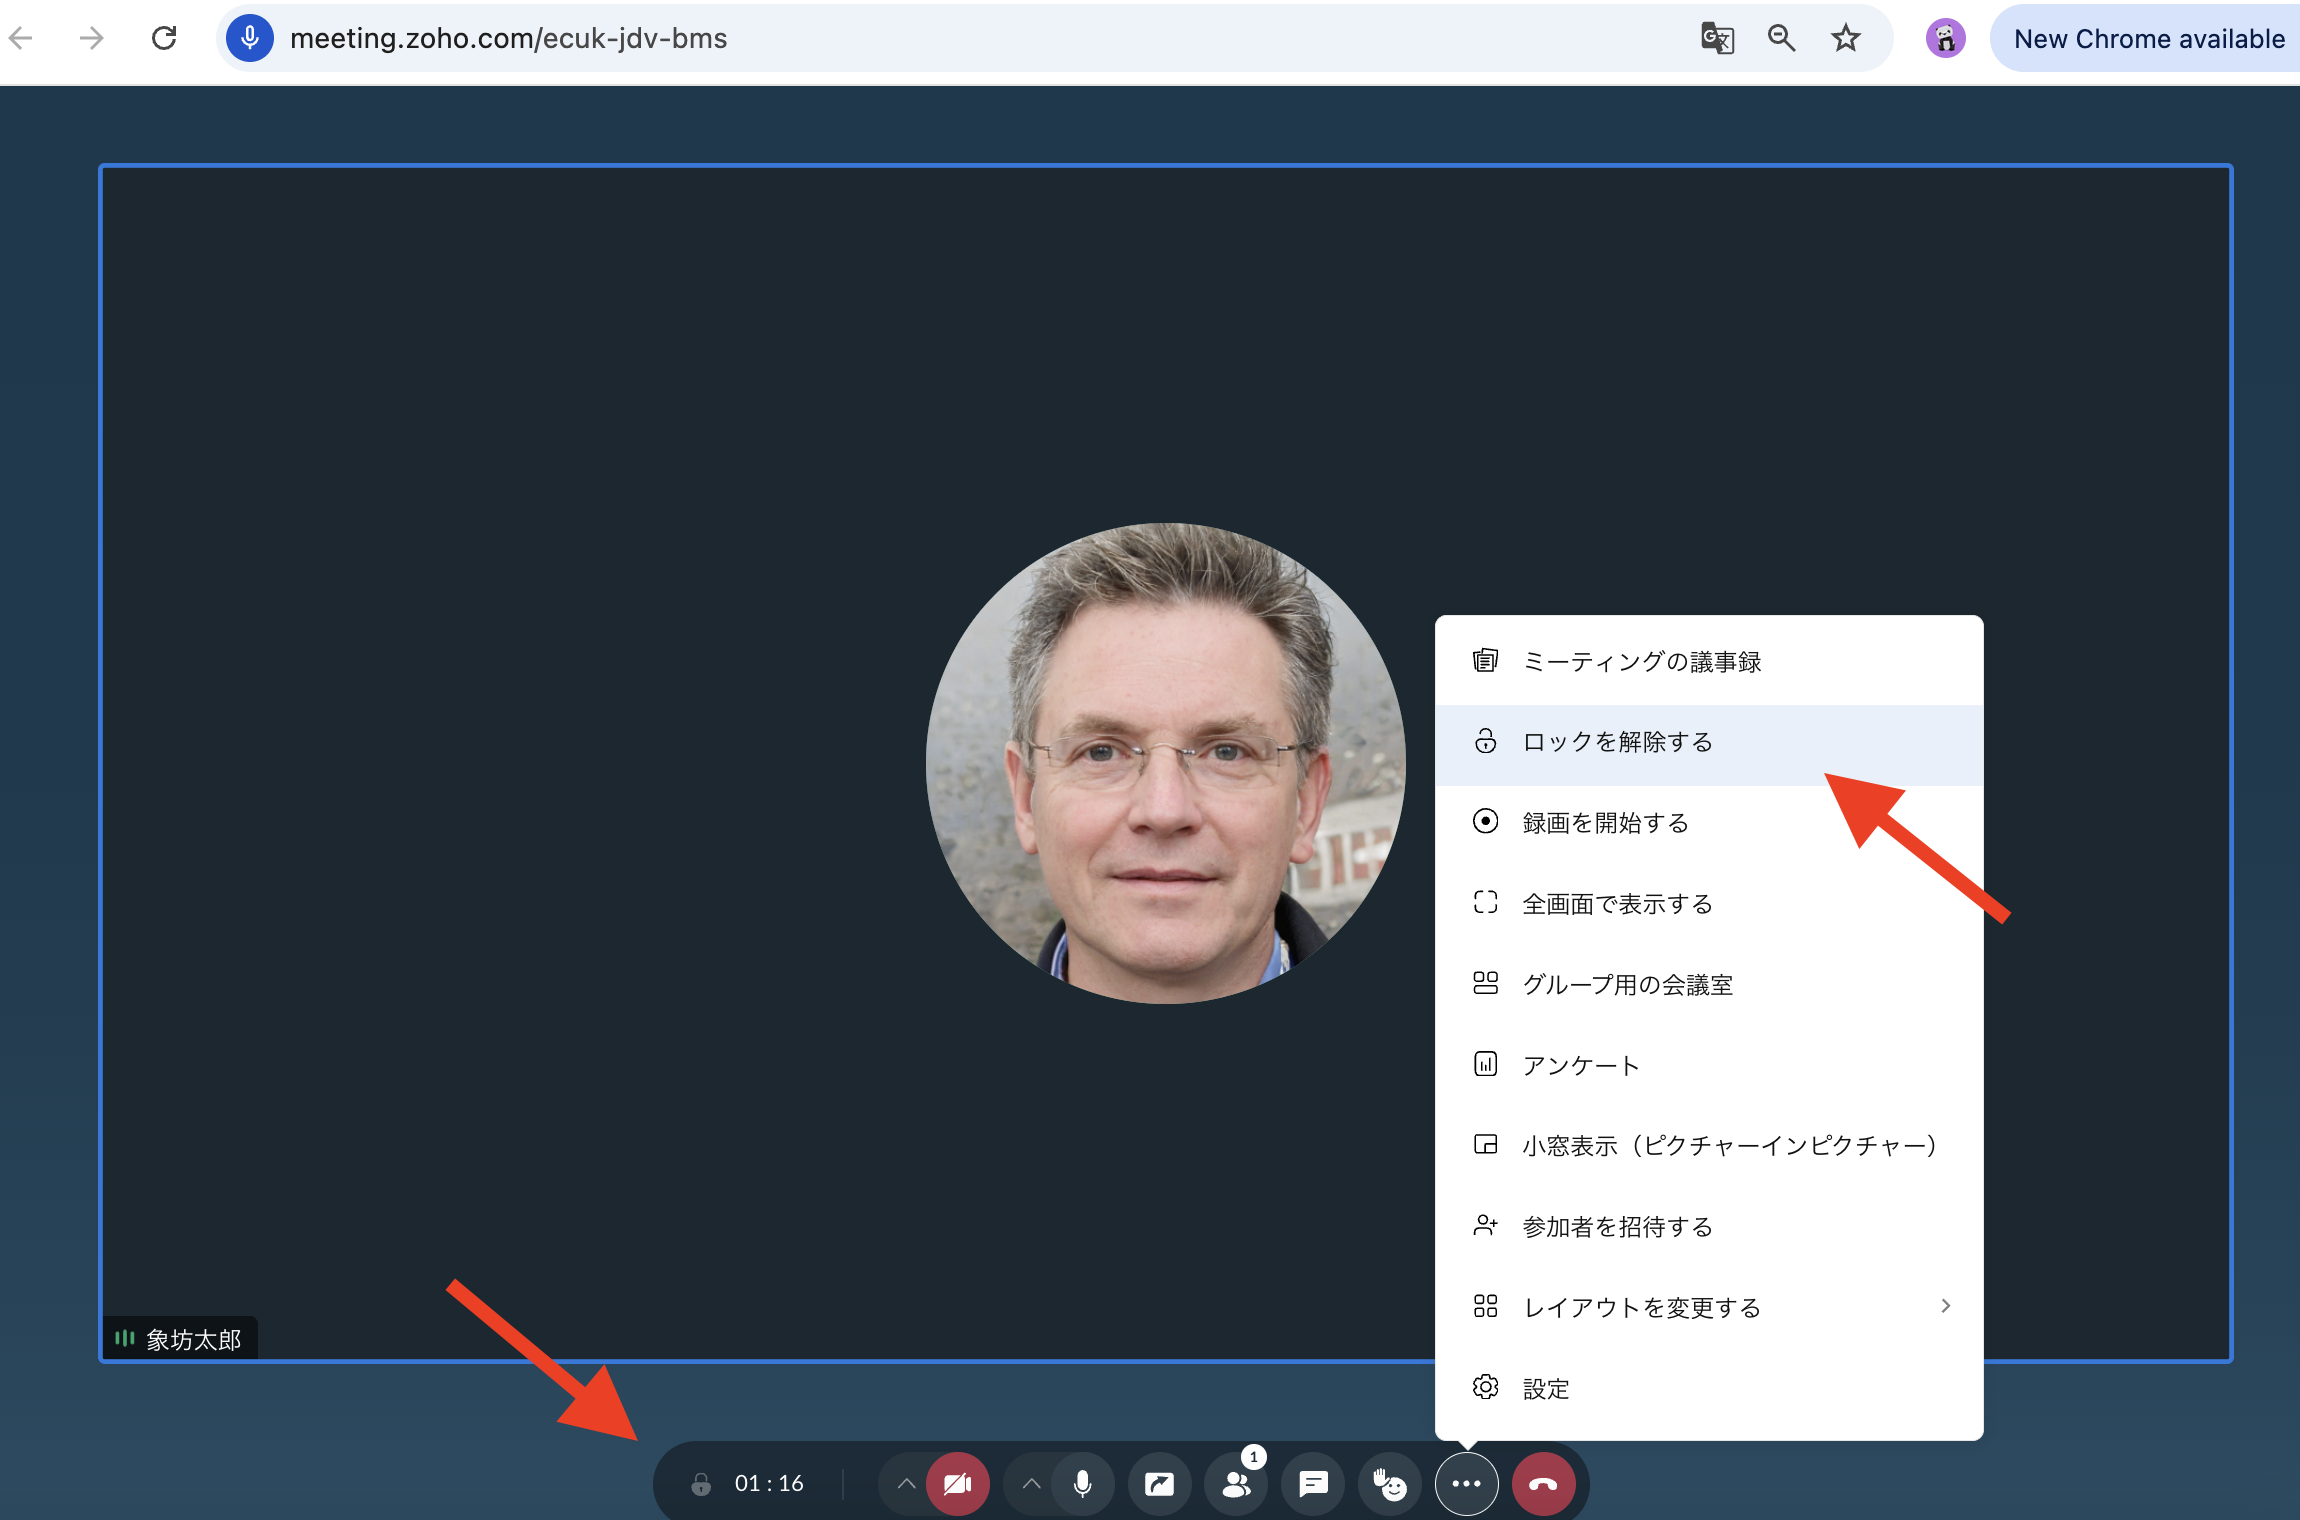Click the lock icon beside the timer
The width and height of the screenshot is (2300, 1520).
701,1484
